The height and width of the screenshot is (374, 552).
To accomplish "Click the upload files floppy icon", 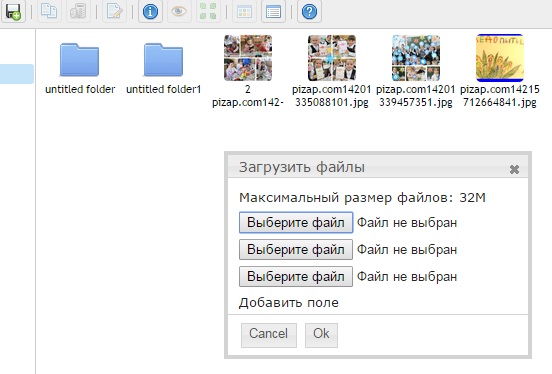I will point(13,12).
